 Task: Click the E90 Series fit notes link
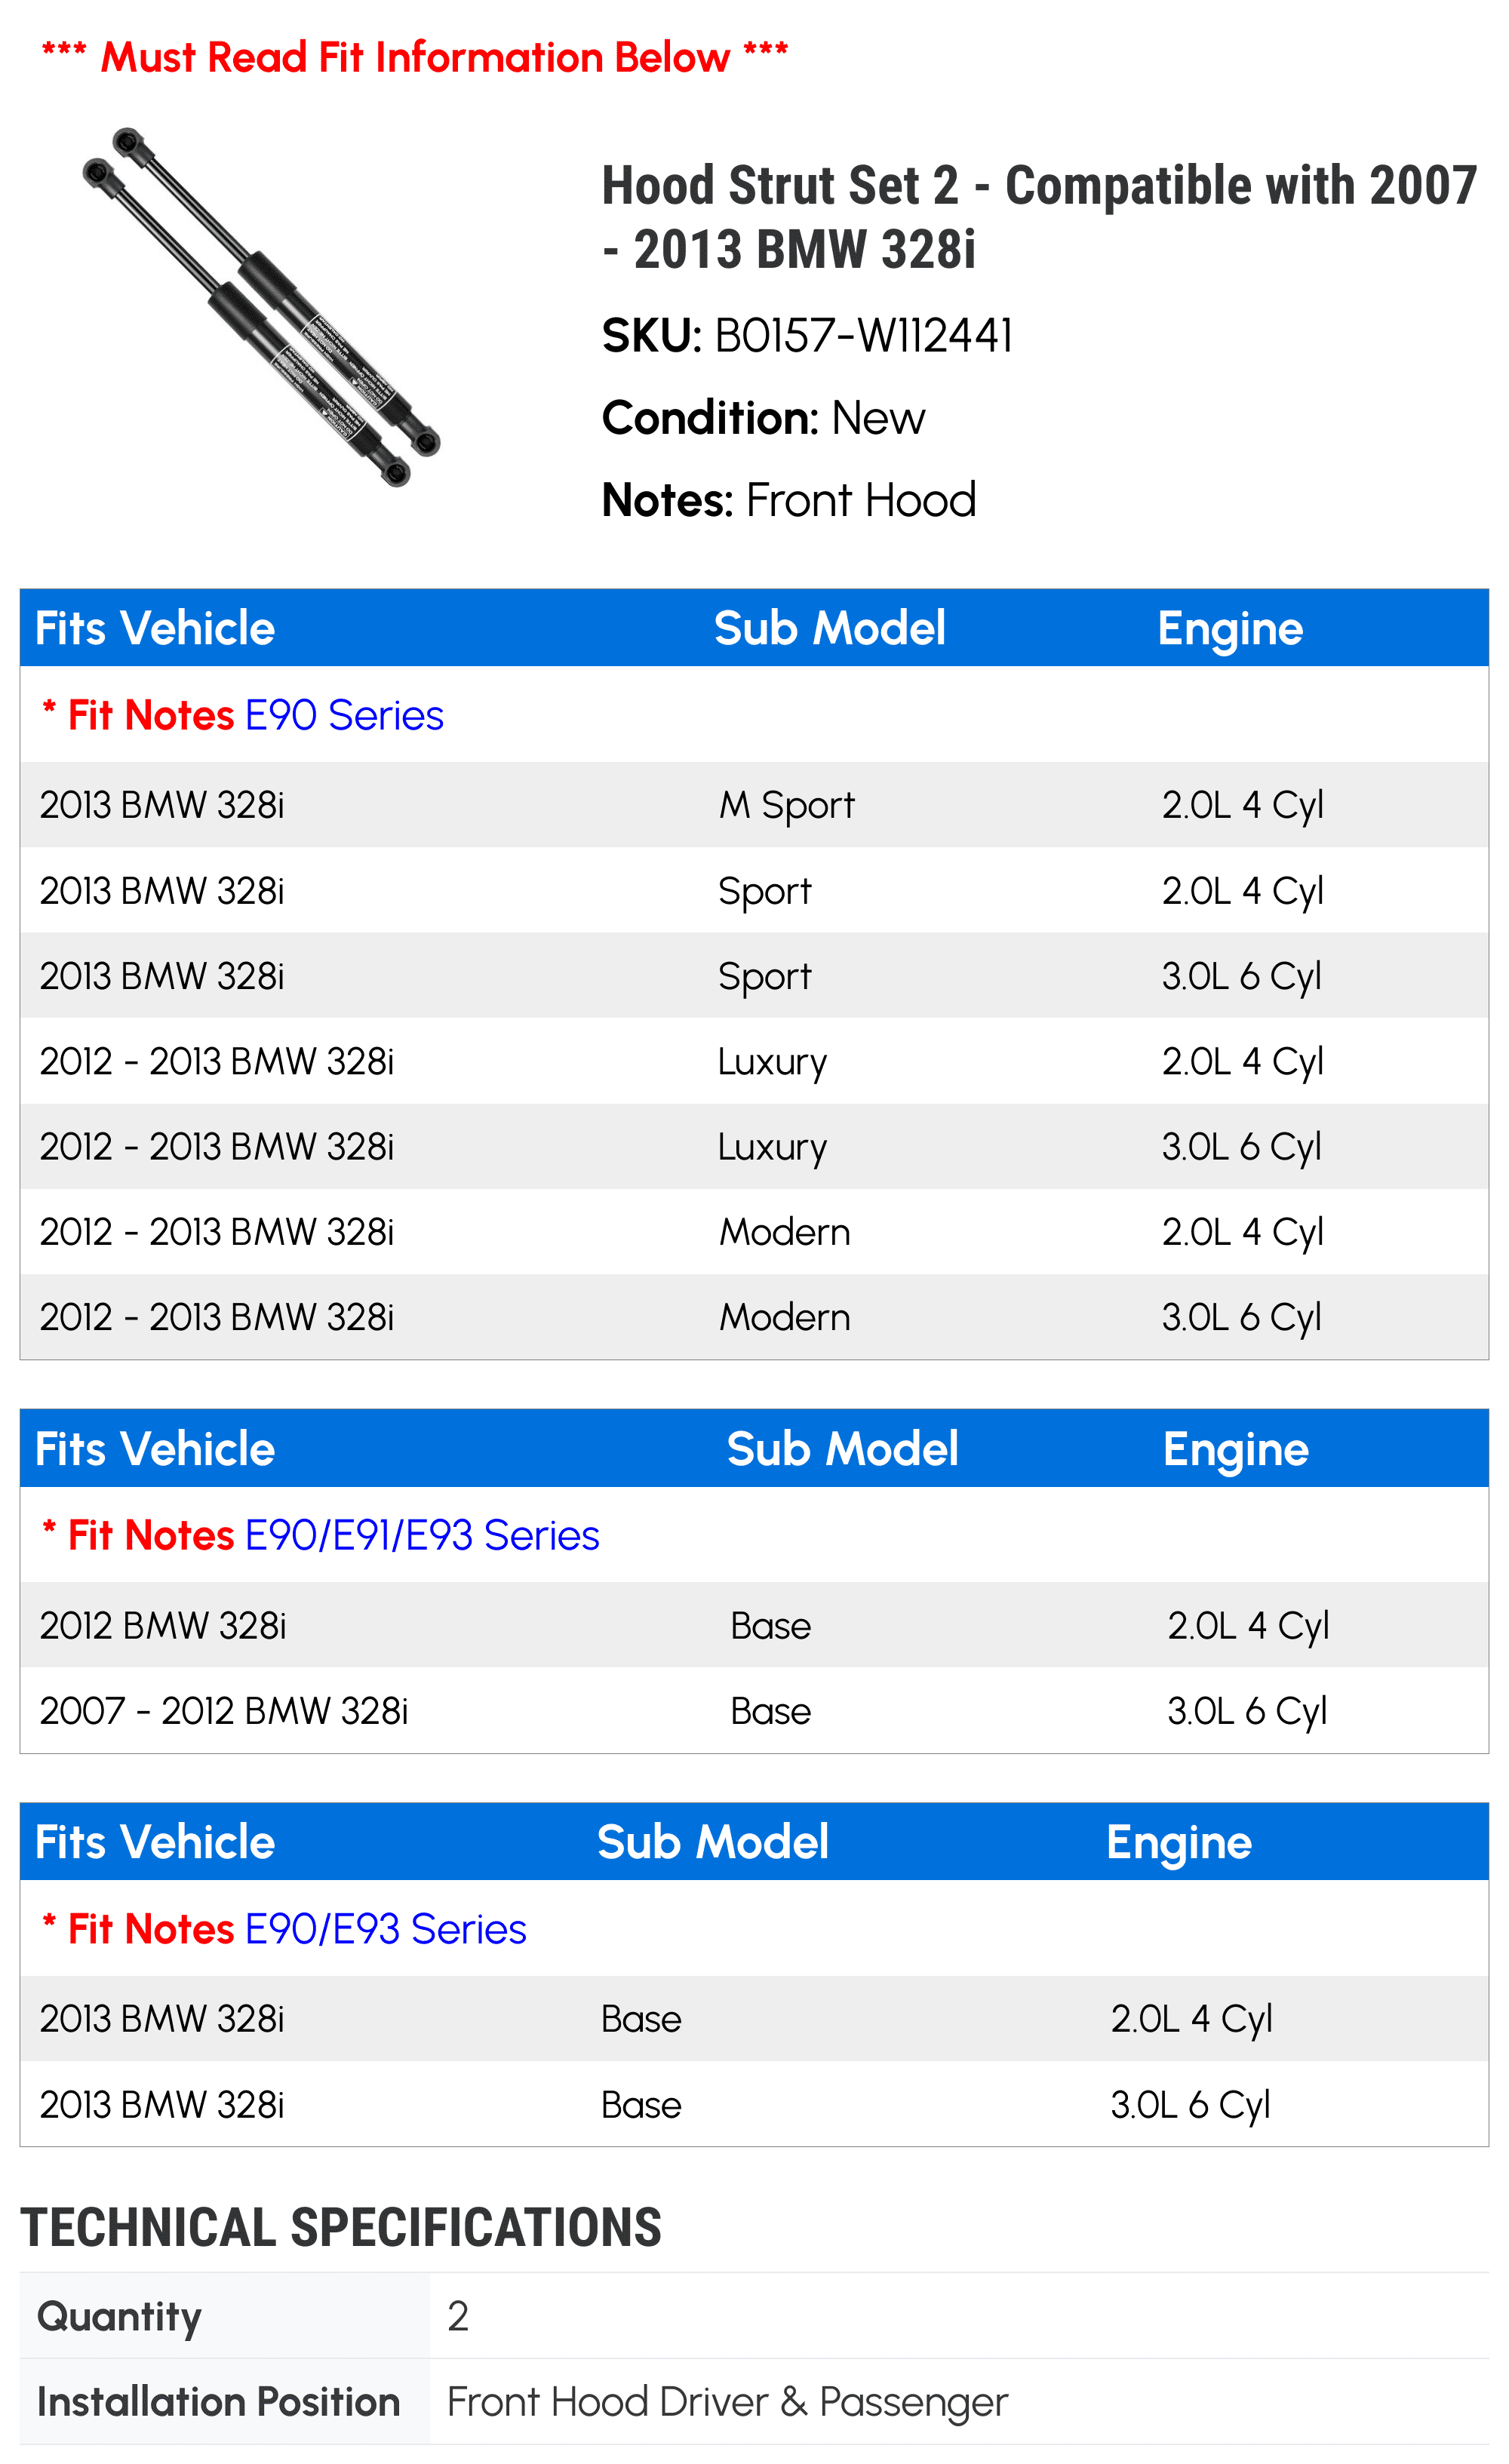pos(344,716)
